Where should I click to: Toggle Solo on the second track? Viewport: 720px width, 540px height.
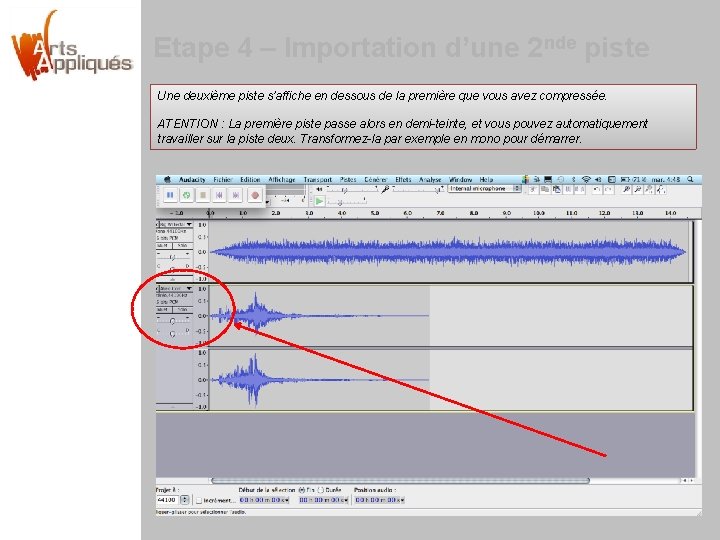tap(182, 310)
